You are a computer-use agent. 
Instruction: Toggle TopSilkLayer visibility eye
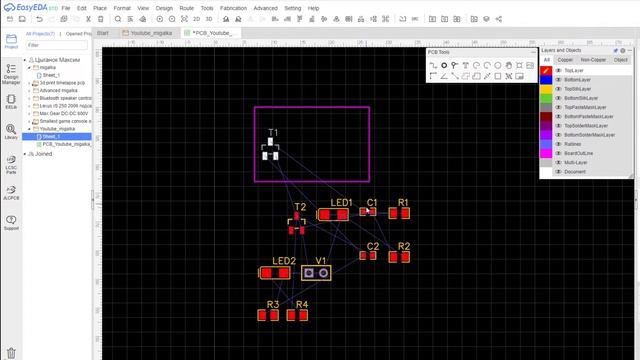(558, 89)
